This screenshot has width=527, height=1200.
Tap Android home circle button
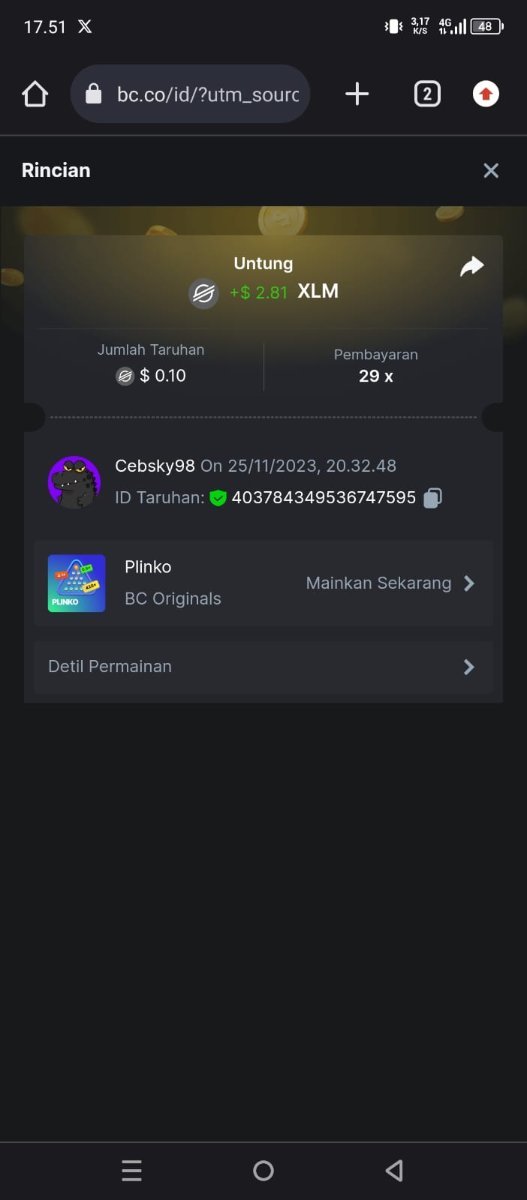263,1171
